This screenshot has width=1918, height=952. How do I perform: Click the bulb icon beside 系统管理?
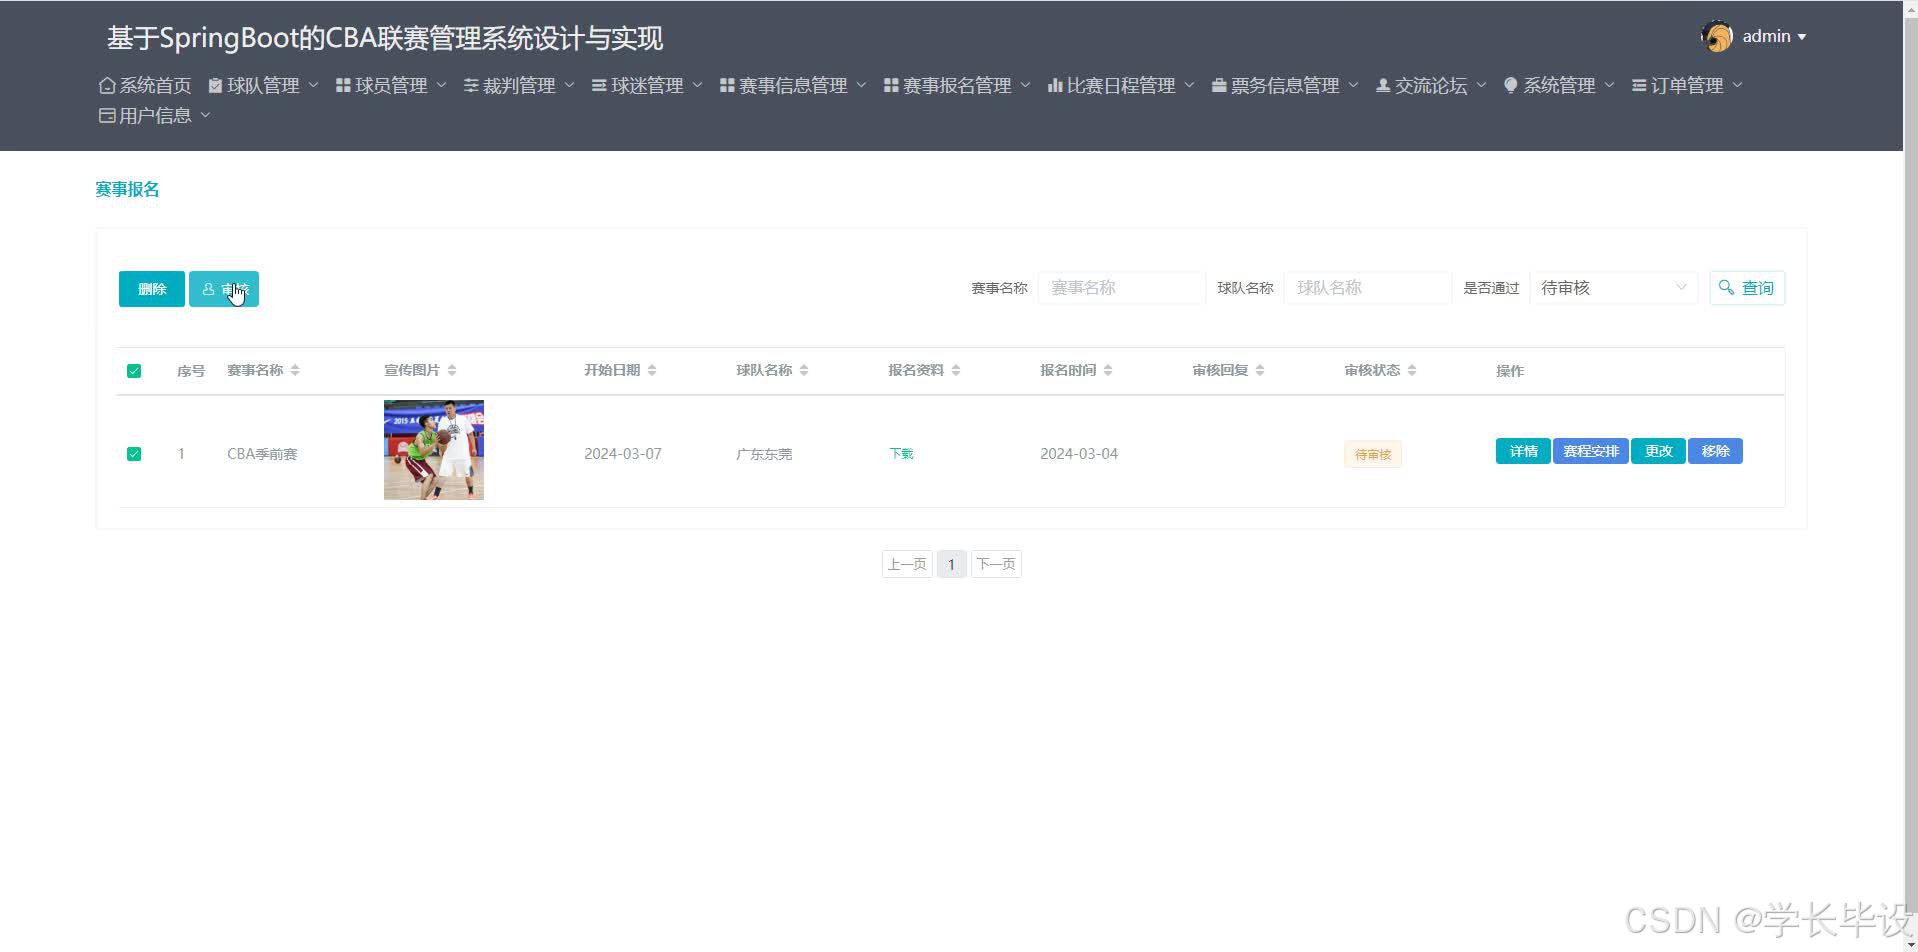coord(1511,86)
